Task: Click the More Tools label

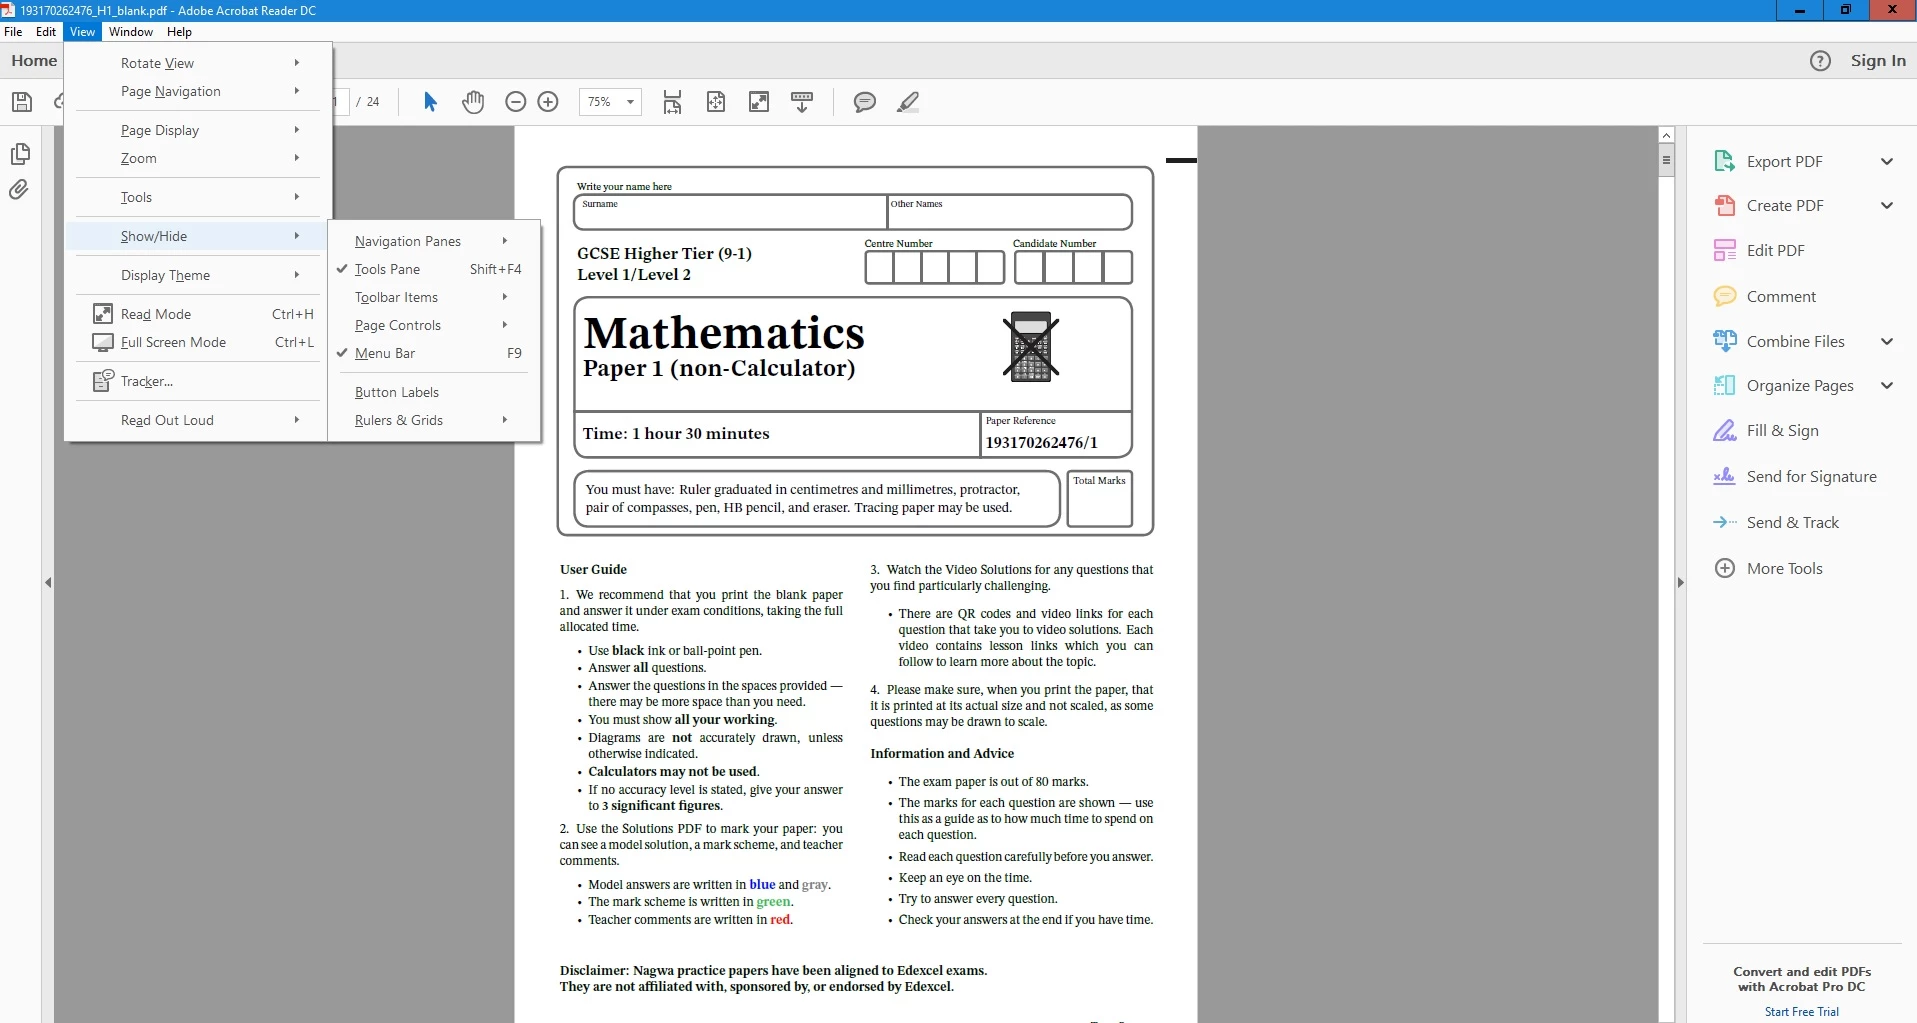Action: 1784,568
